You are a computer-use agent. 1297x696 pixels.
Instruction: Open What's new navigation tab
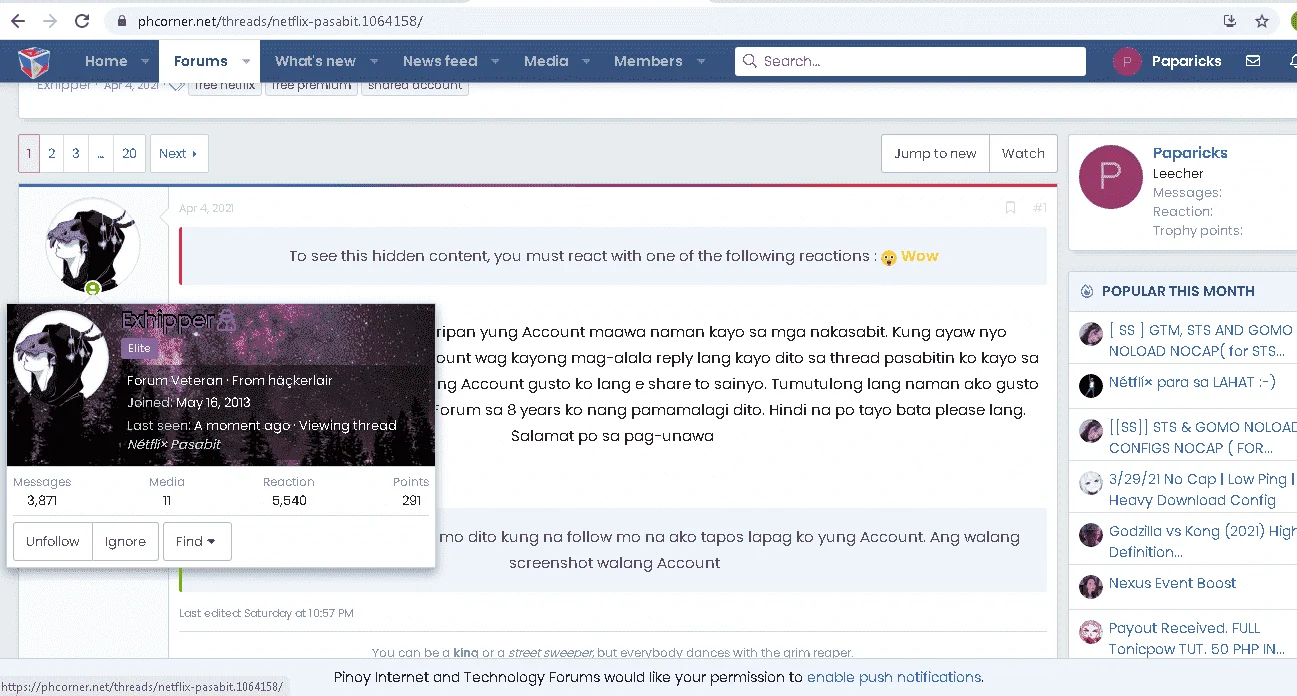(x=316, y=61)
